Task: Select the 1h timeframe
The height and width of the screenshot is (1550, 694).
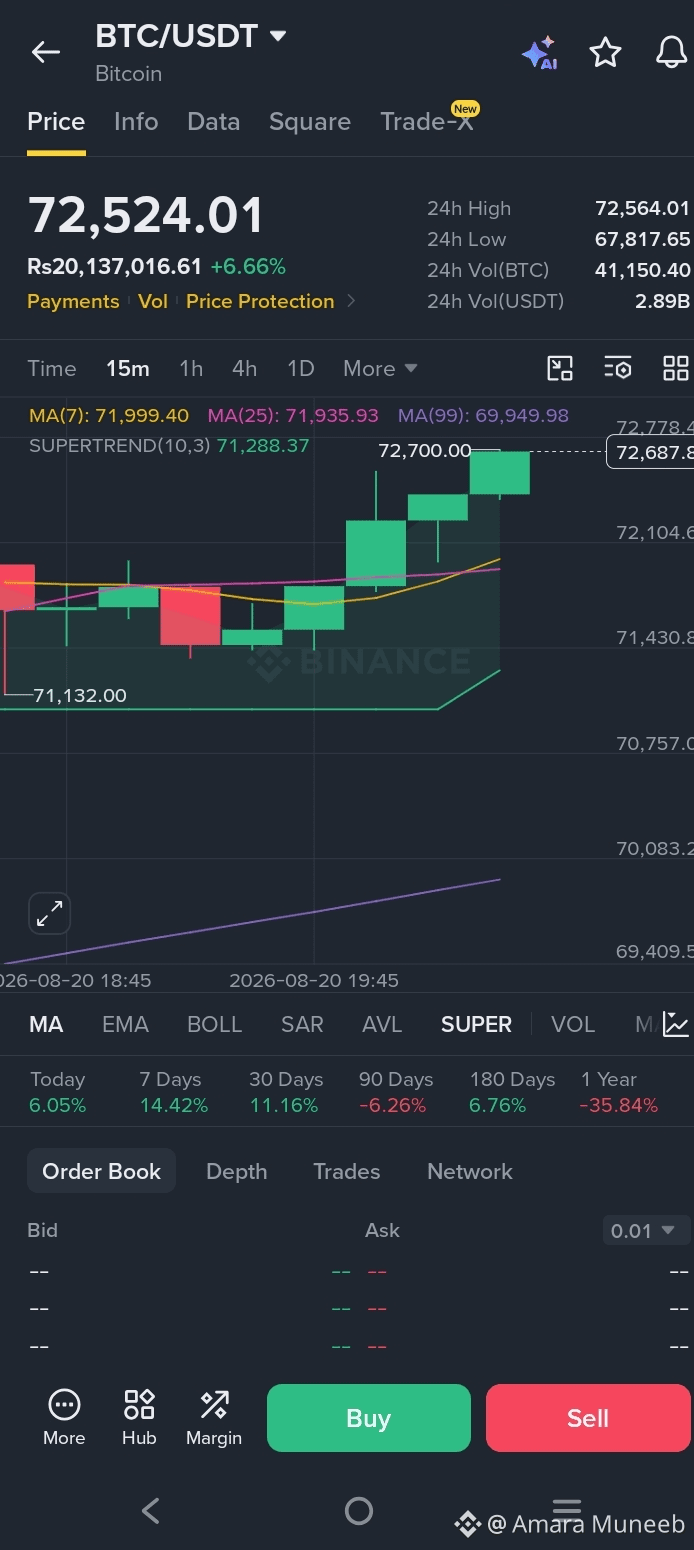Action: [x=191, y=368]
